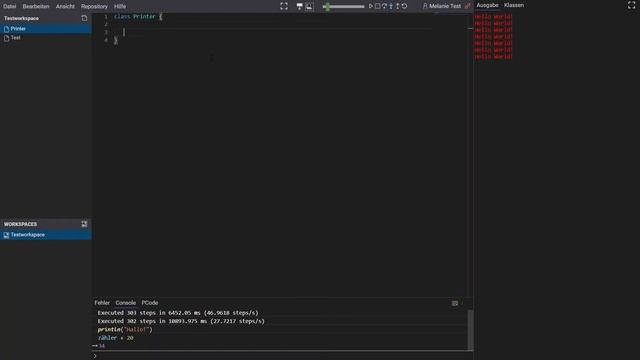Screen dimensions: 640x360
Task: Switch to the PCode tab
Action: pos(150,303)
